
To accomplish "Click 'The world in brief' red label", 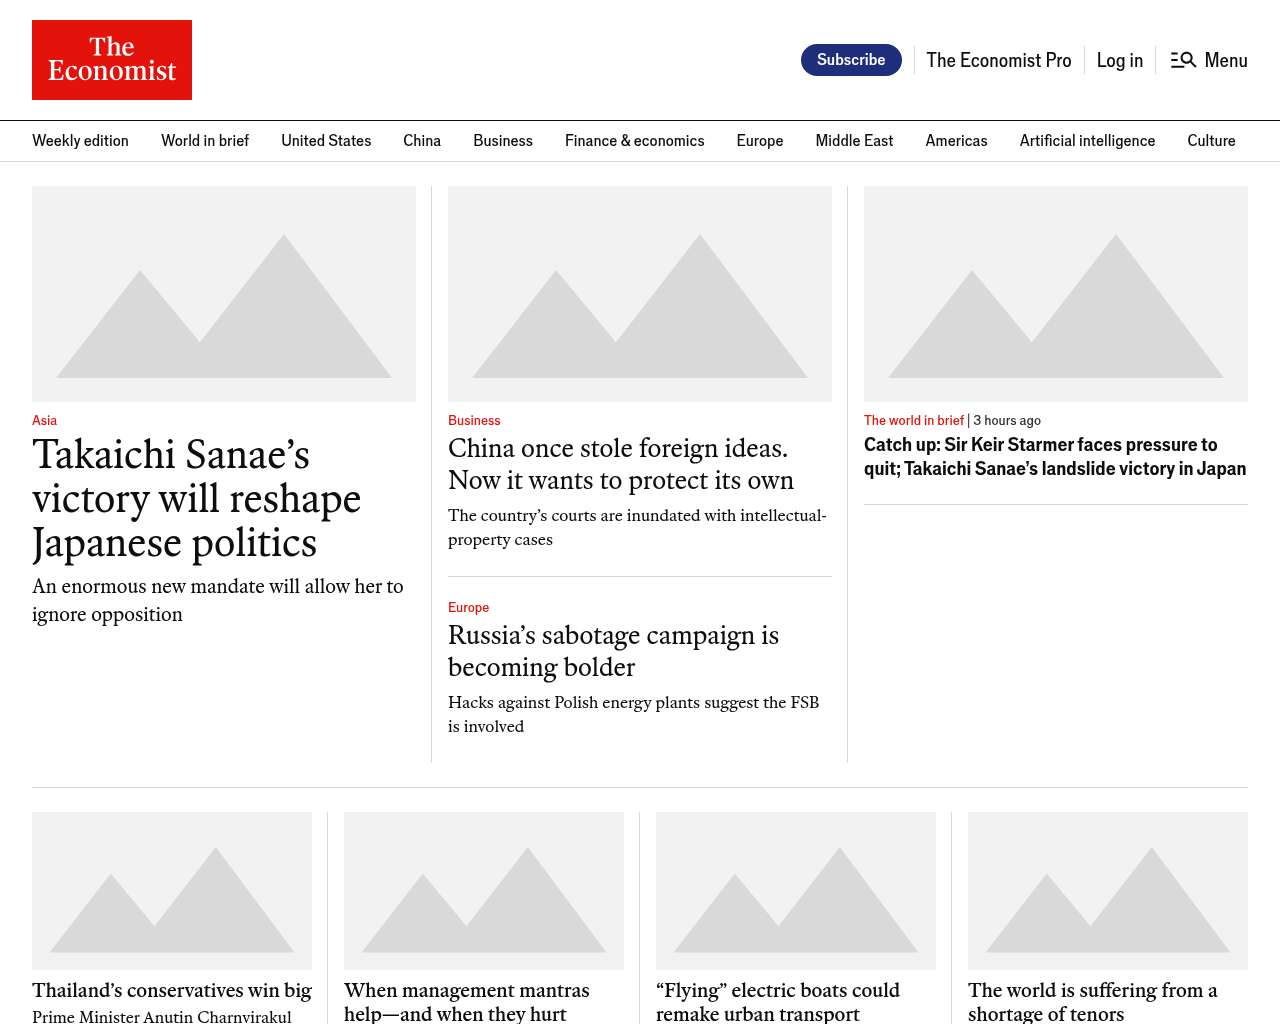I will pos(914,420).
